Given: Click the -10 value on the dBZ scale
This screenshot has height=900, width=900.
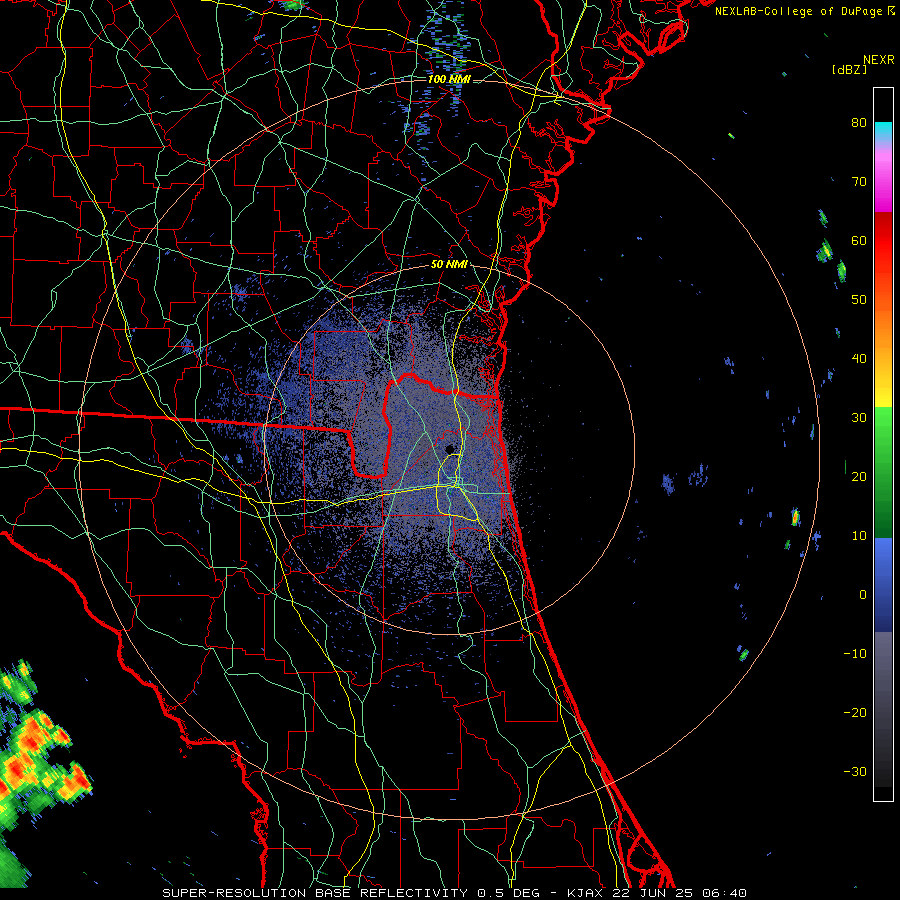Looking at the screenshot, I should click(x=855, y=654).
